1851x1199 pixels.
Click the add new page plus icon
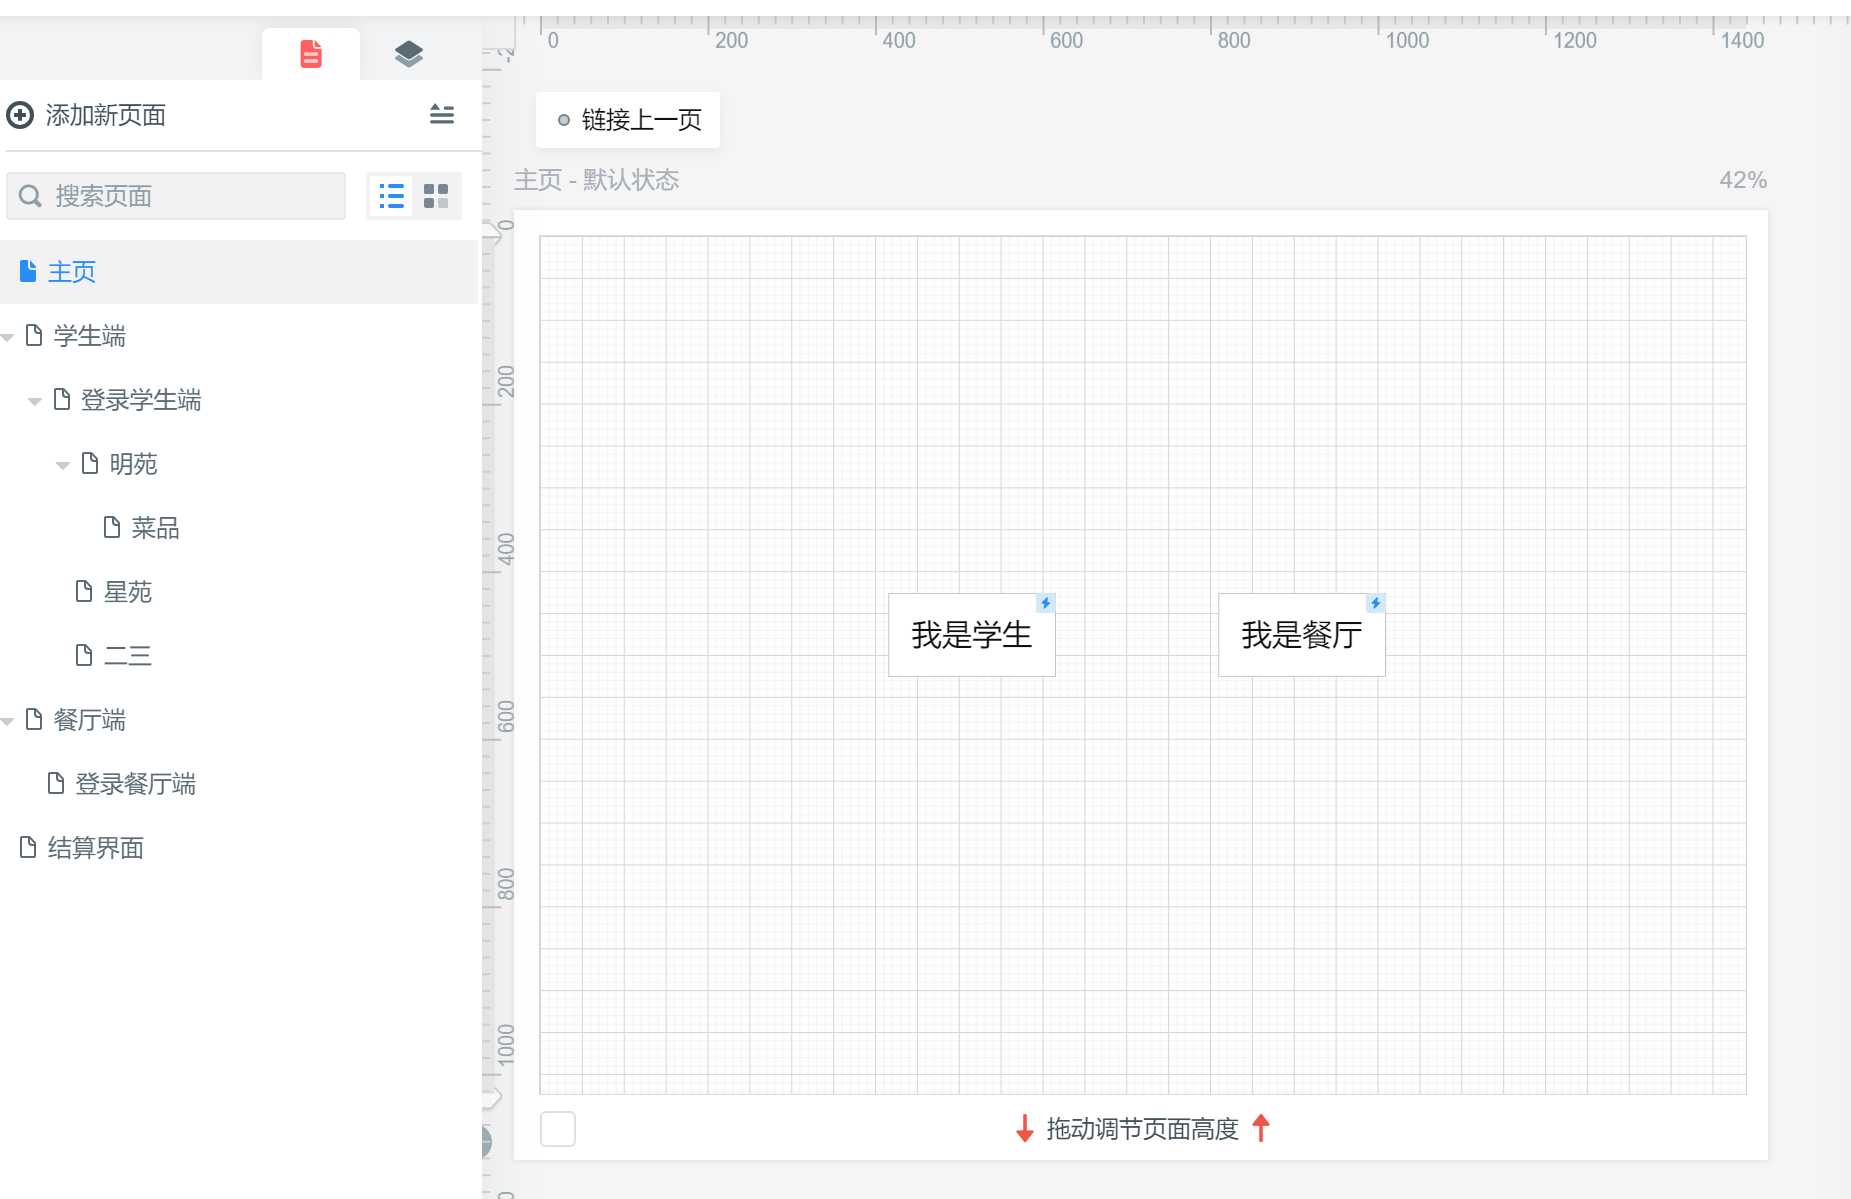click(x=20, y=115)
